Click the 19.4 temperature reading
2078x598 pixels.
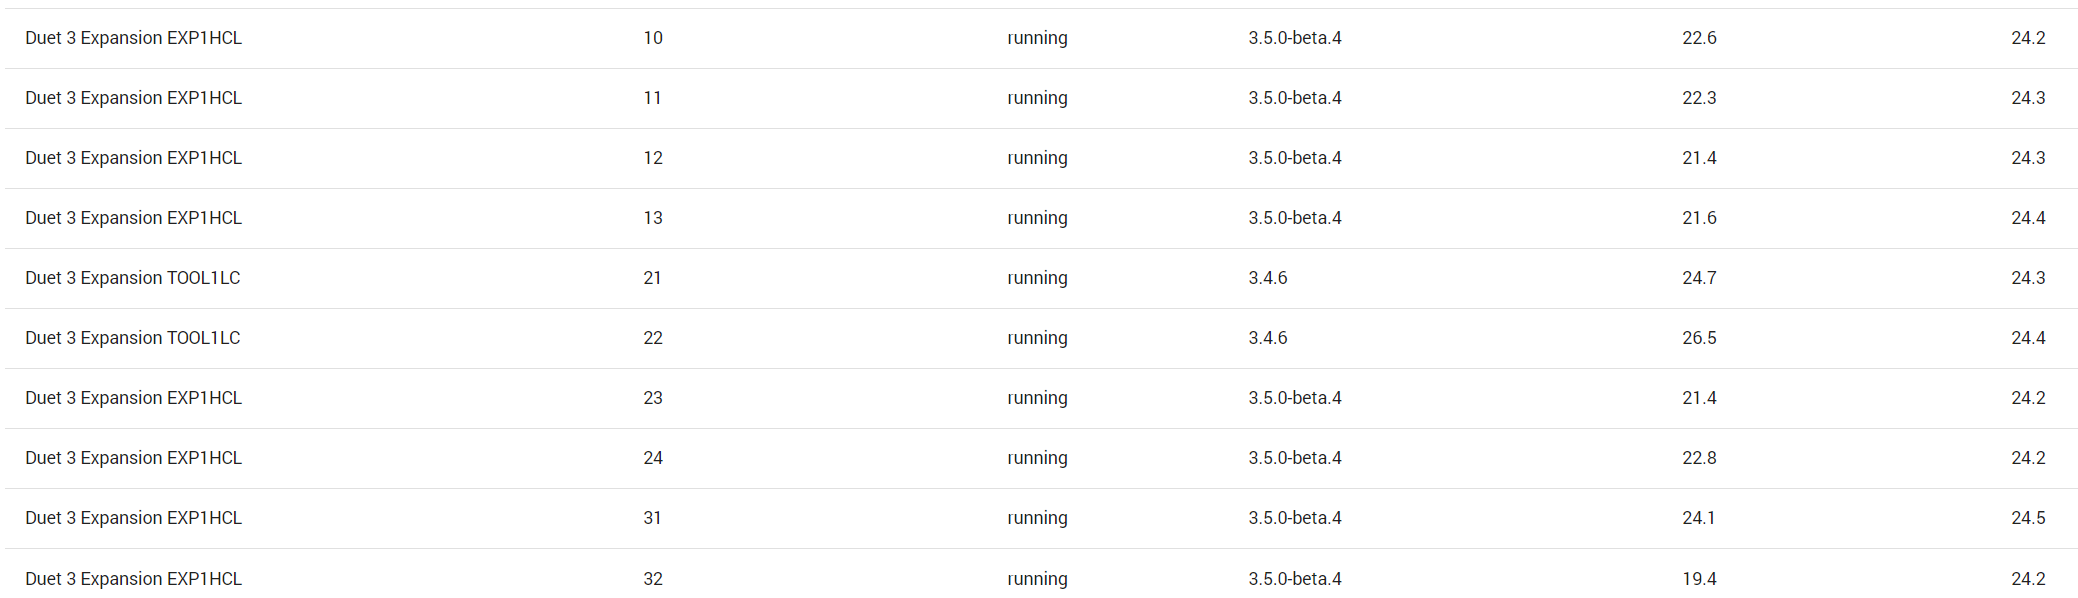(x=1699, y=579)
